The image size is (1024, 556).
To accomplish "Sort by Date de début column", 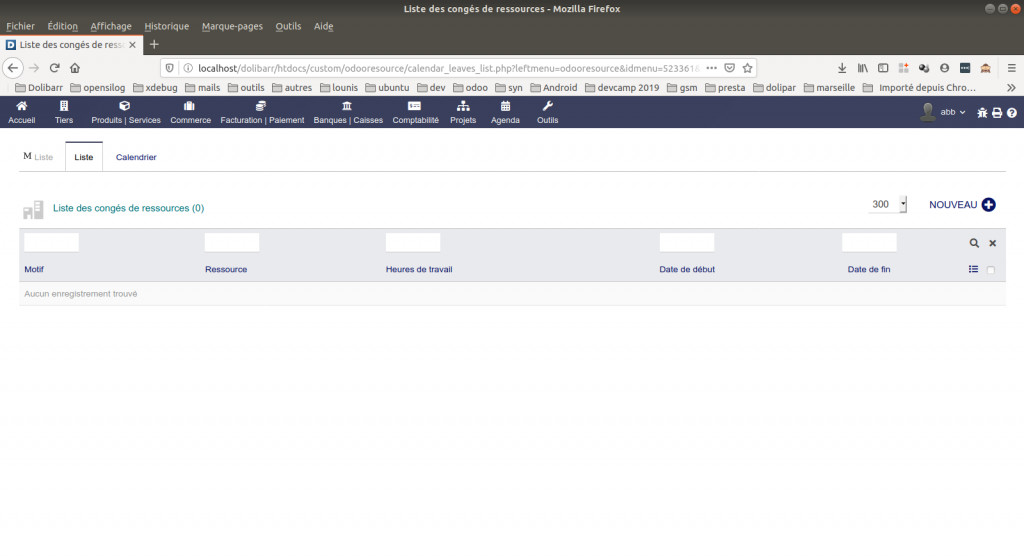I will tap(687, 270).
